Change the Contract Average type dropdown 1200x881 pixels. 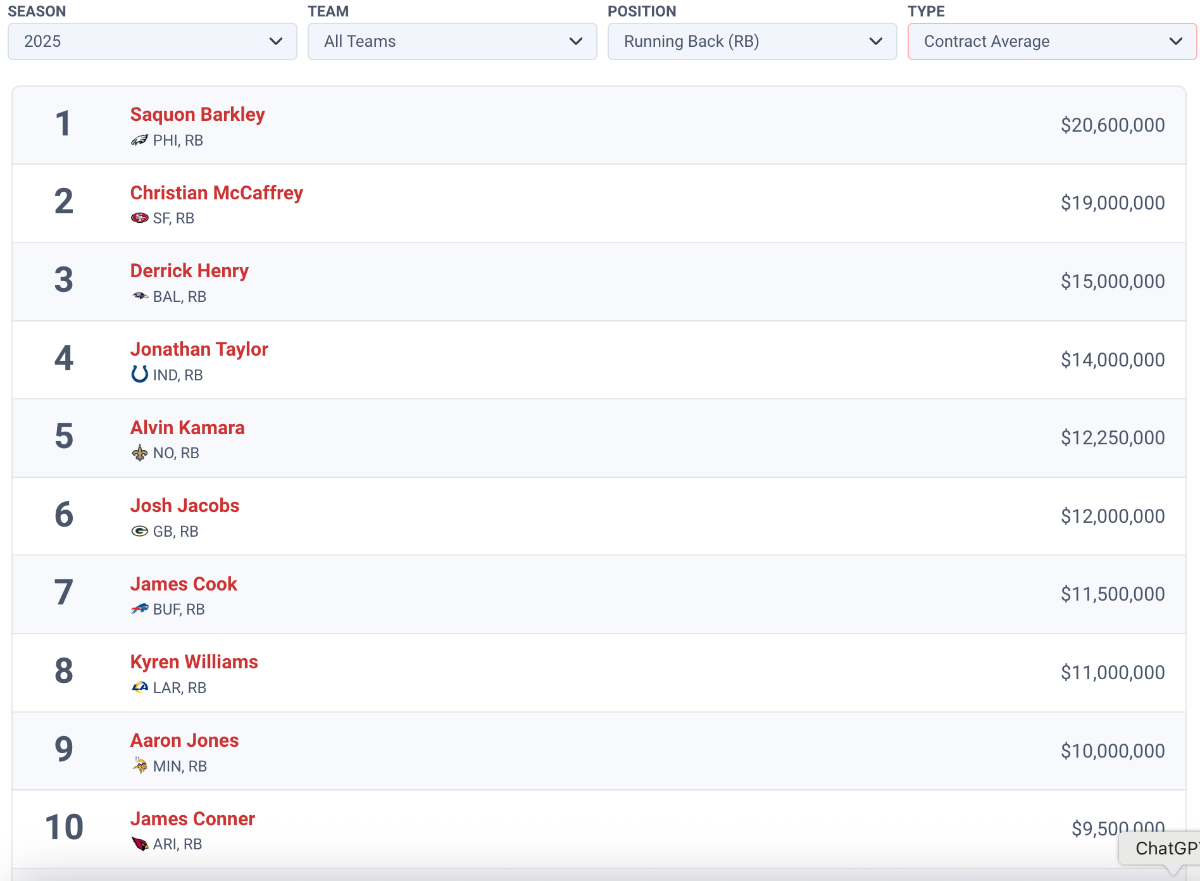click(1052, 42)
